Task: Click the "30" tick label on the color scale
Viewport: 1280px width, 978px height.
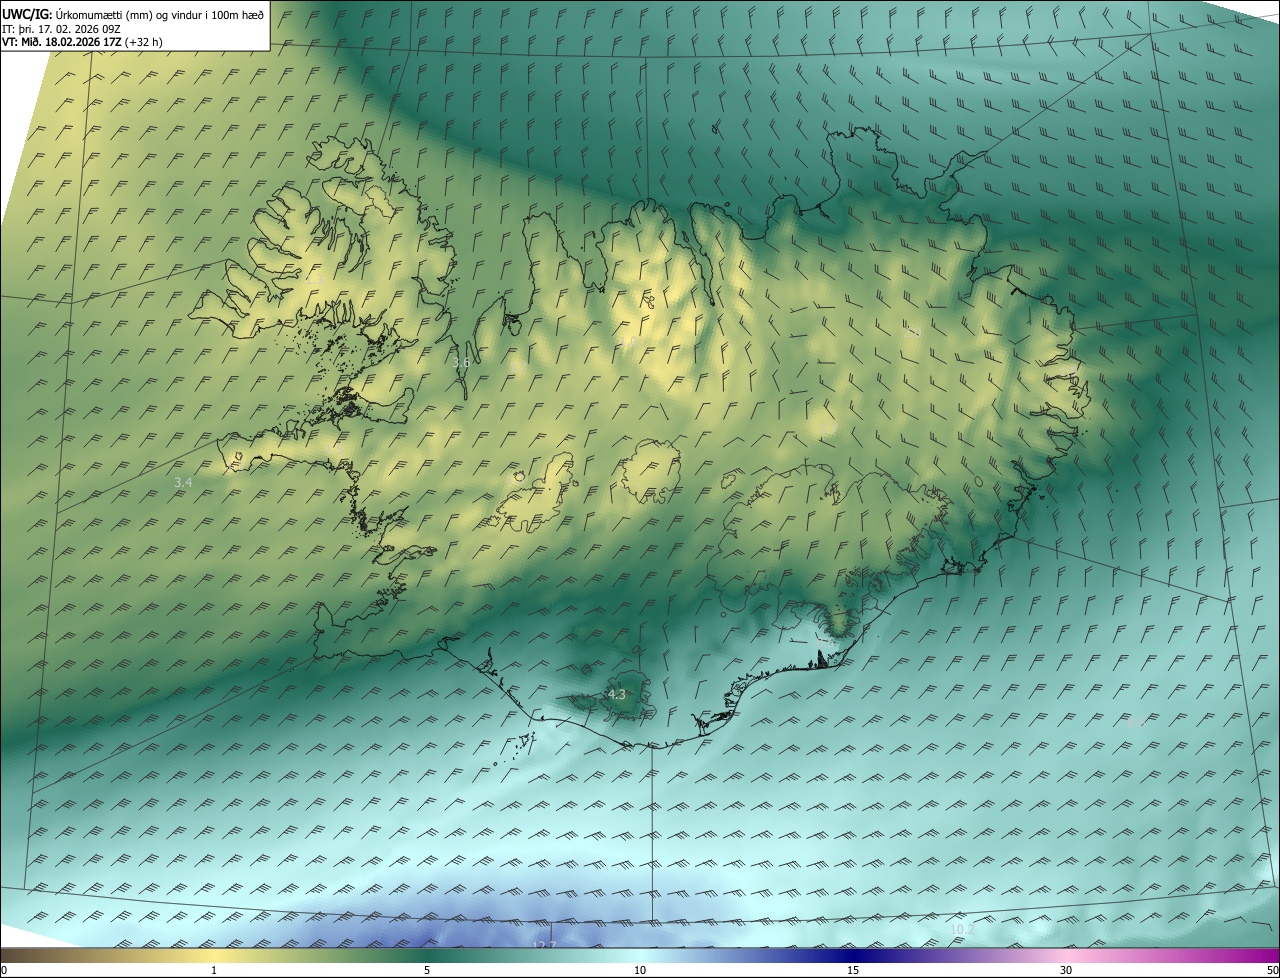Action: point(1066,970)
